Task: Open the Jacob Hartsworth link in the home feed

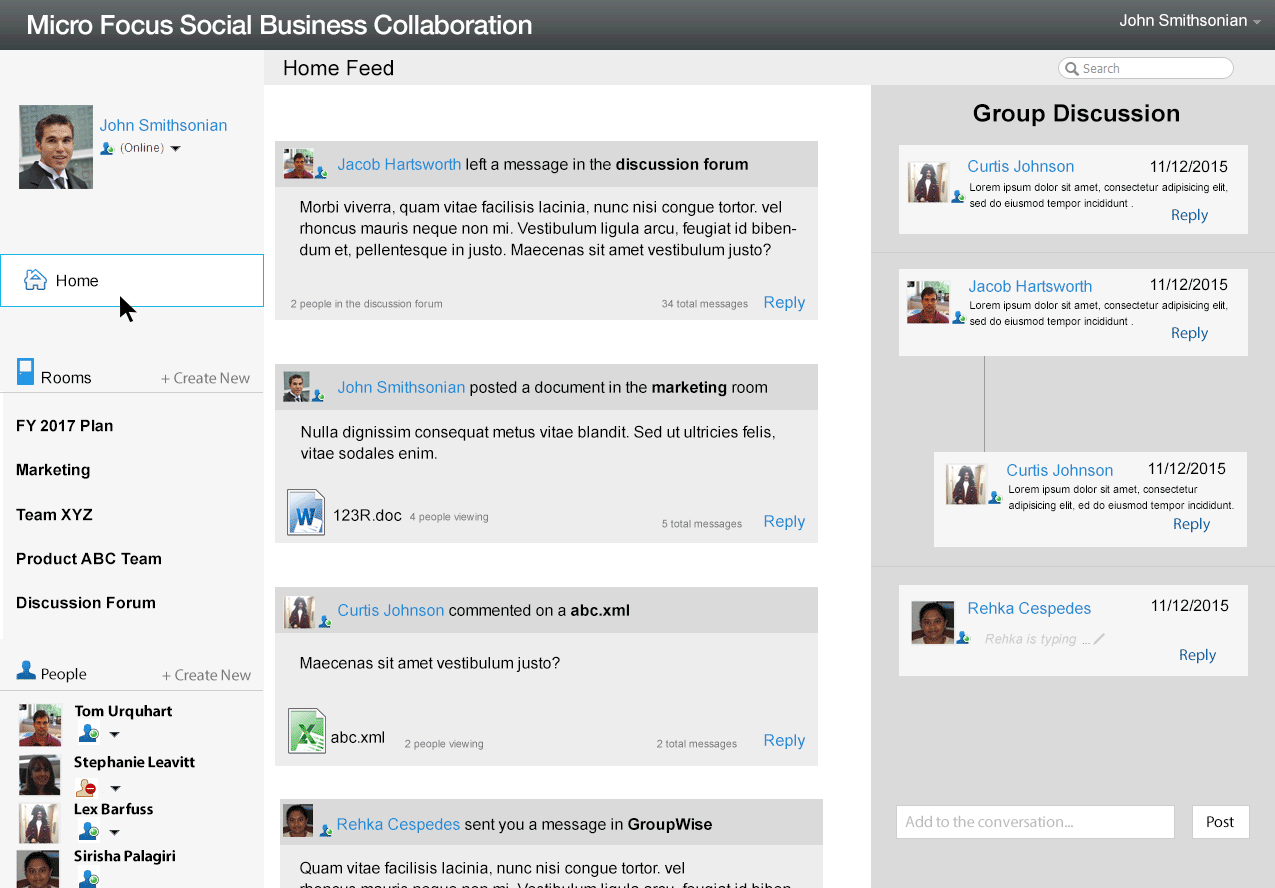Action: (x=399, y=165)
